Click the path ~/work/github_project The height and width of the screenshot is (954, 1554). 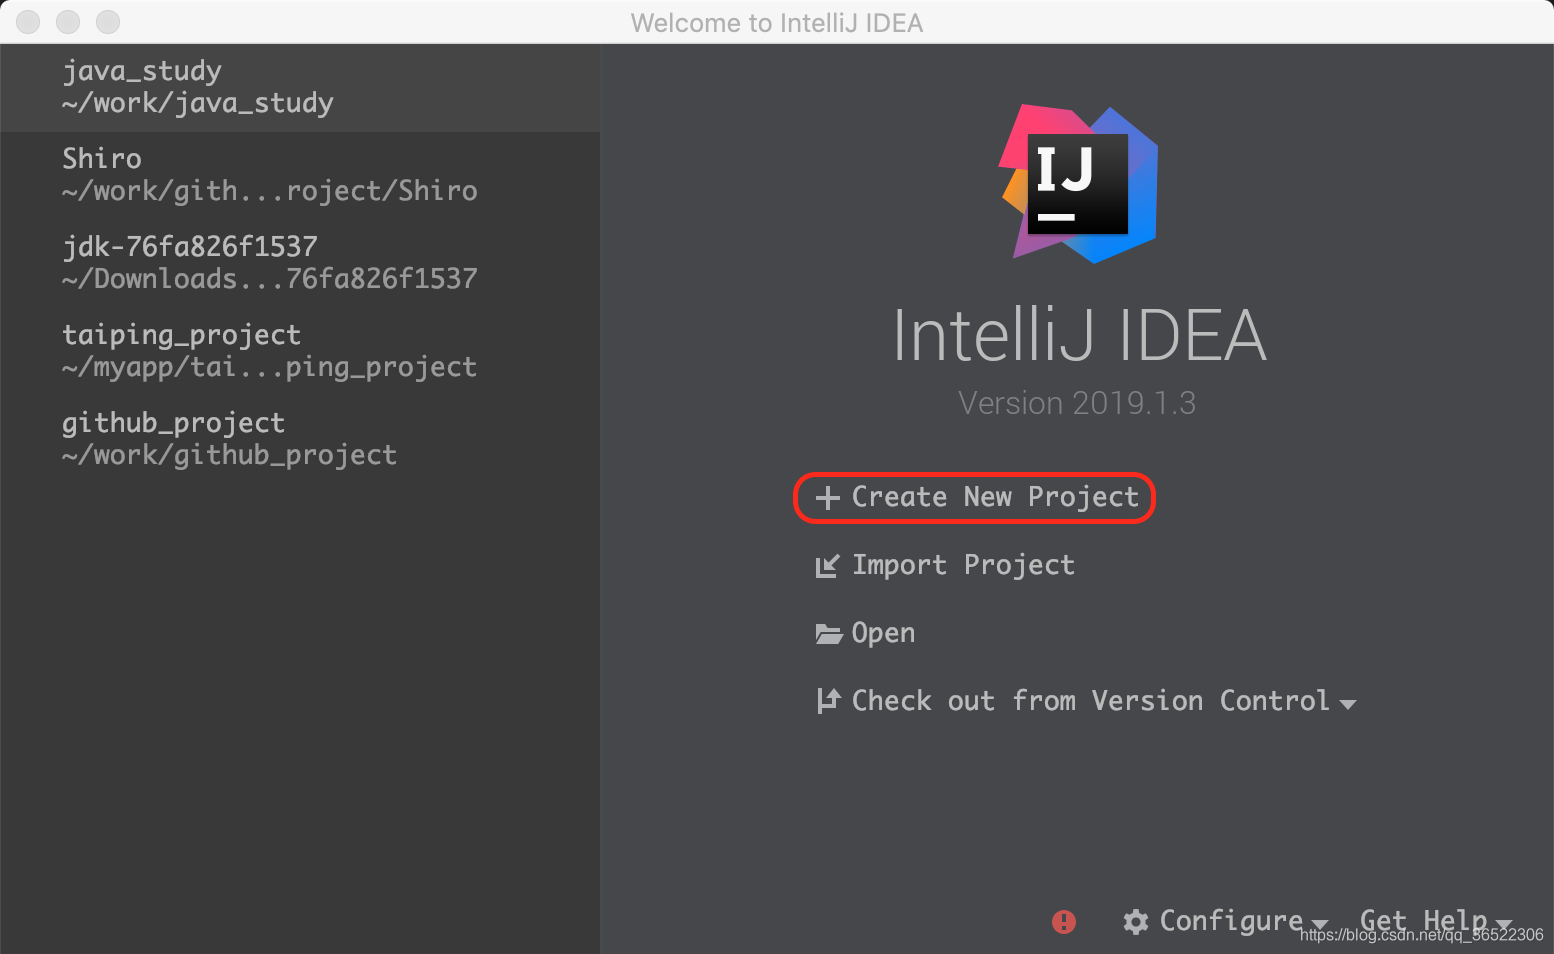click(x=230, y=456)
